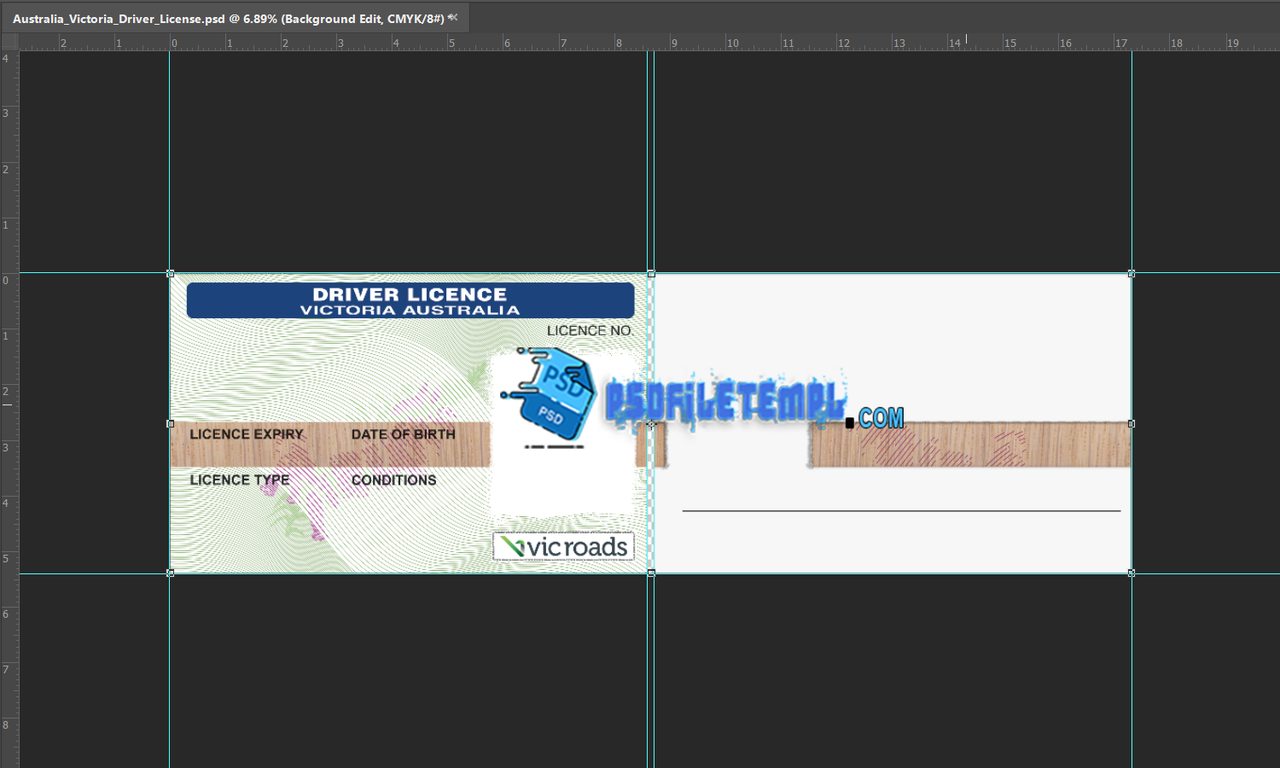1280x768 pixels.
Task: Click the DATE OF BIRTH label
Action: (403, 434)
